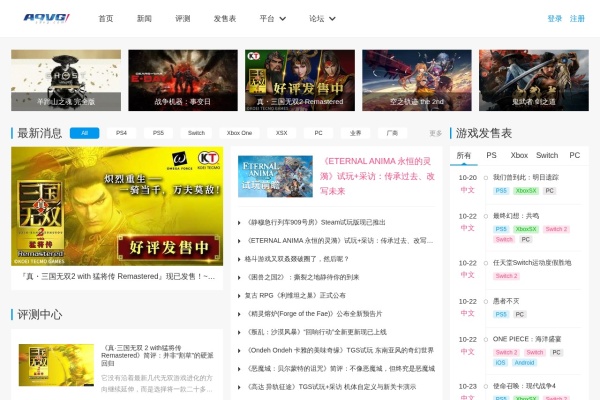Screen dimensions: 600x400
Task: Select the PC news filter
Action: (x=318, y=133)
